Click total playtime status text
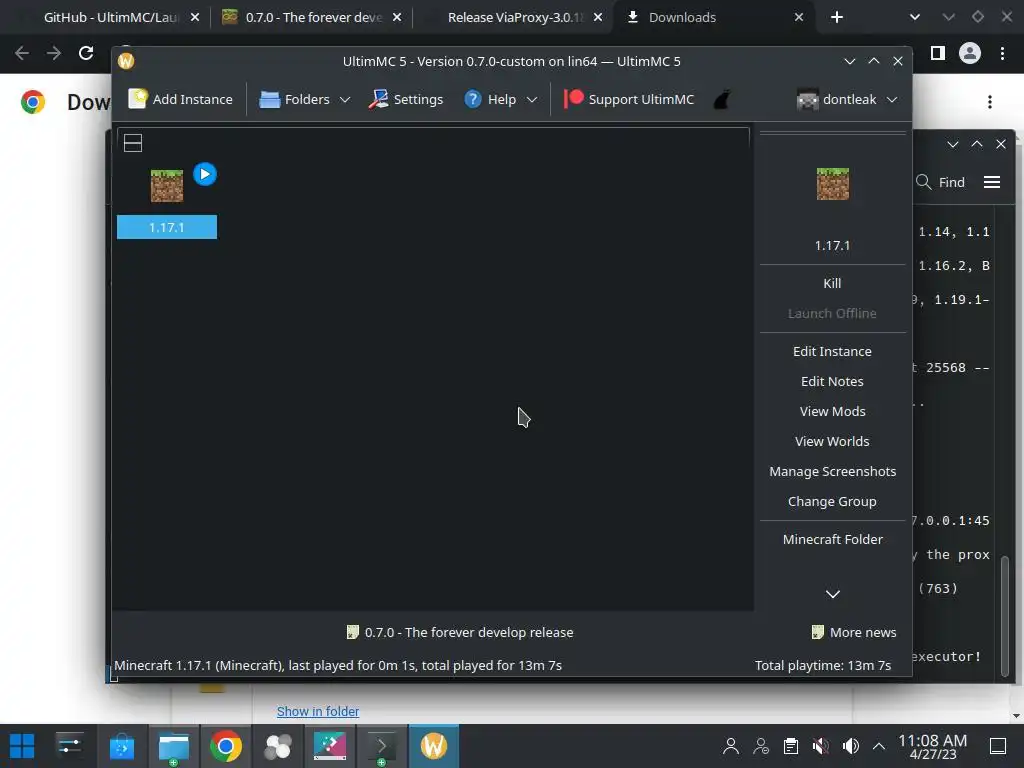Viewport: 1024px width, 768px height. click(823, 665)
